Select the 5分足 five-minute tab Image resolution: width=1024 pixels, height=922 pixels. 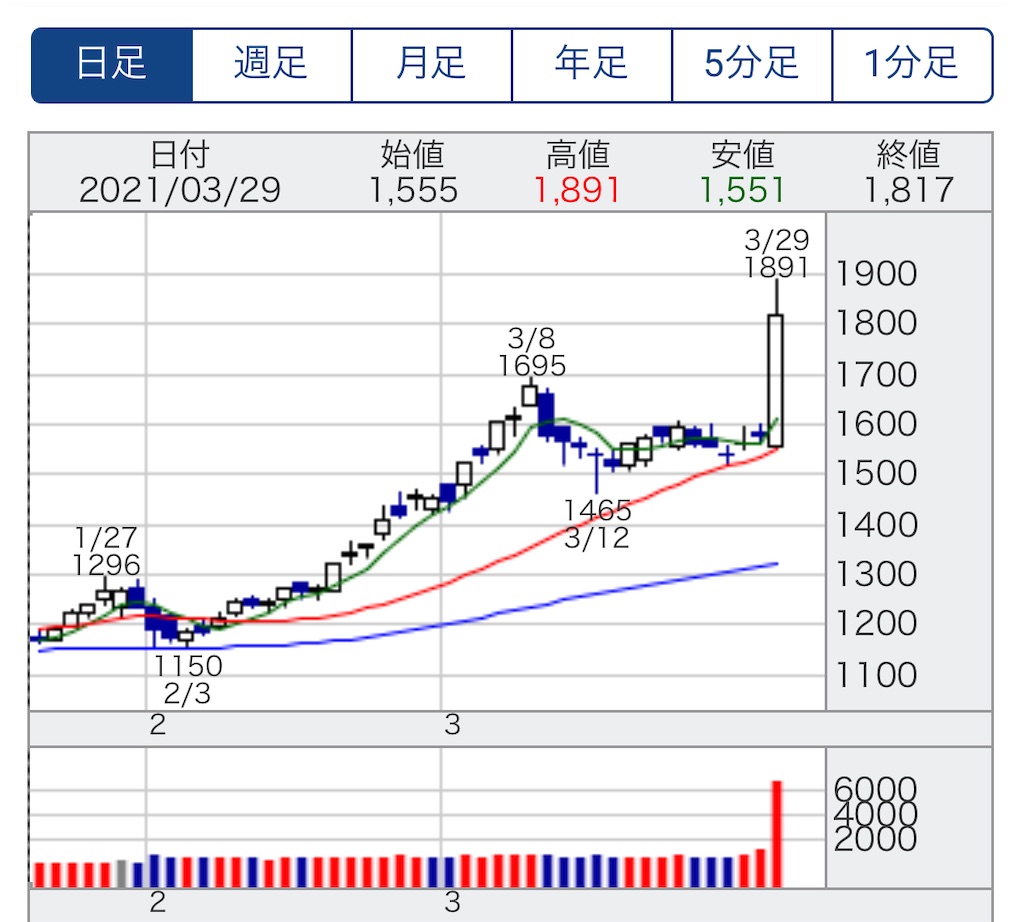[752, 65]
